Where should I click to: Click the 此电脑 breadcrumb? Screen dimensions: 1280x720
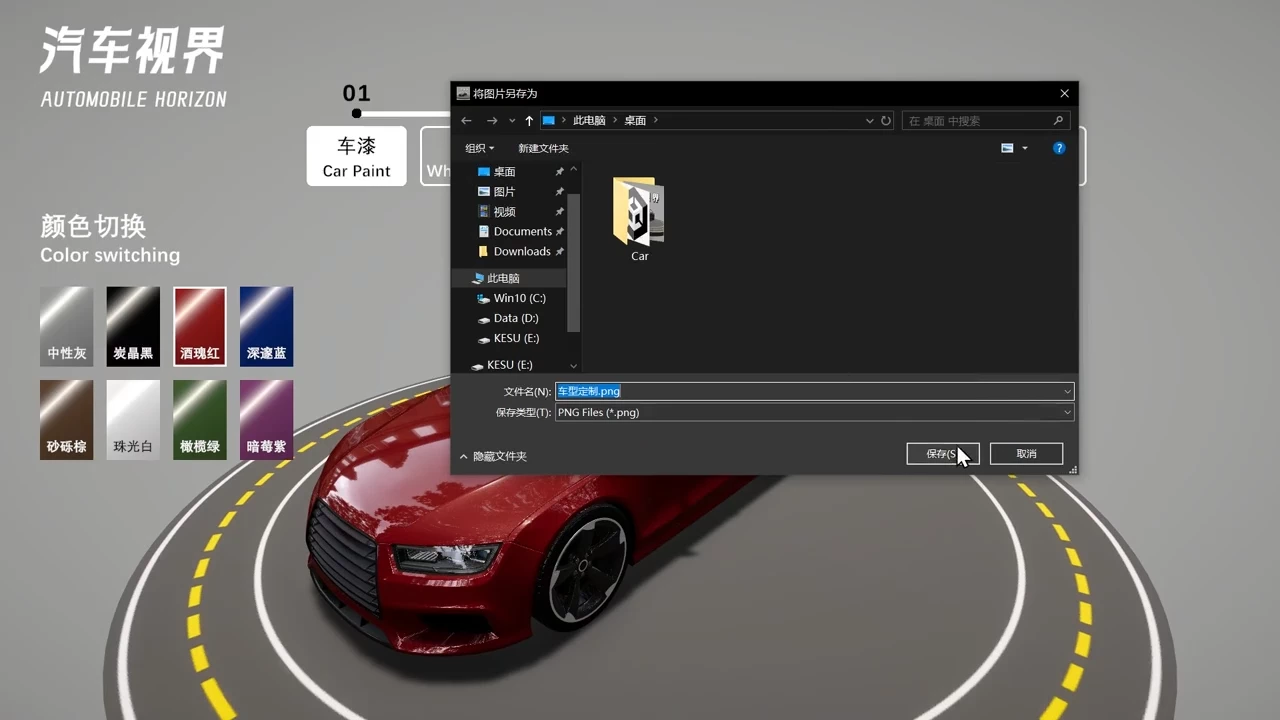coord(589,120)
